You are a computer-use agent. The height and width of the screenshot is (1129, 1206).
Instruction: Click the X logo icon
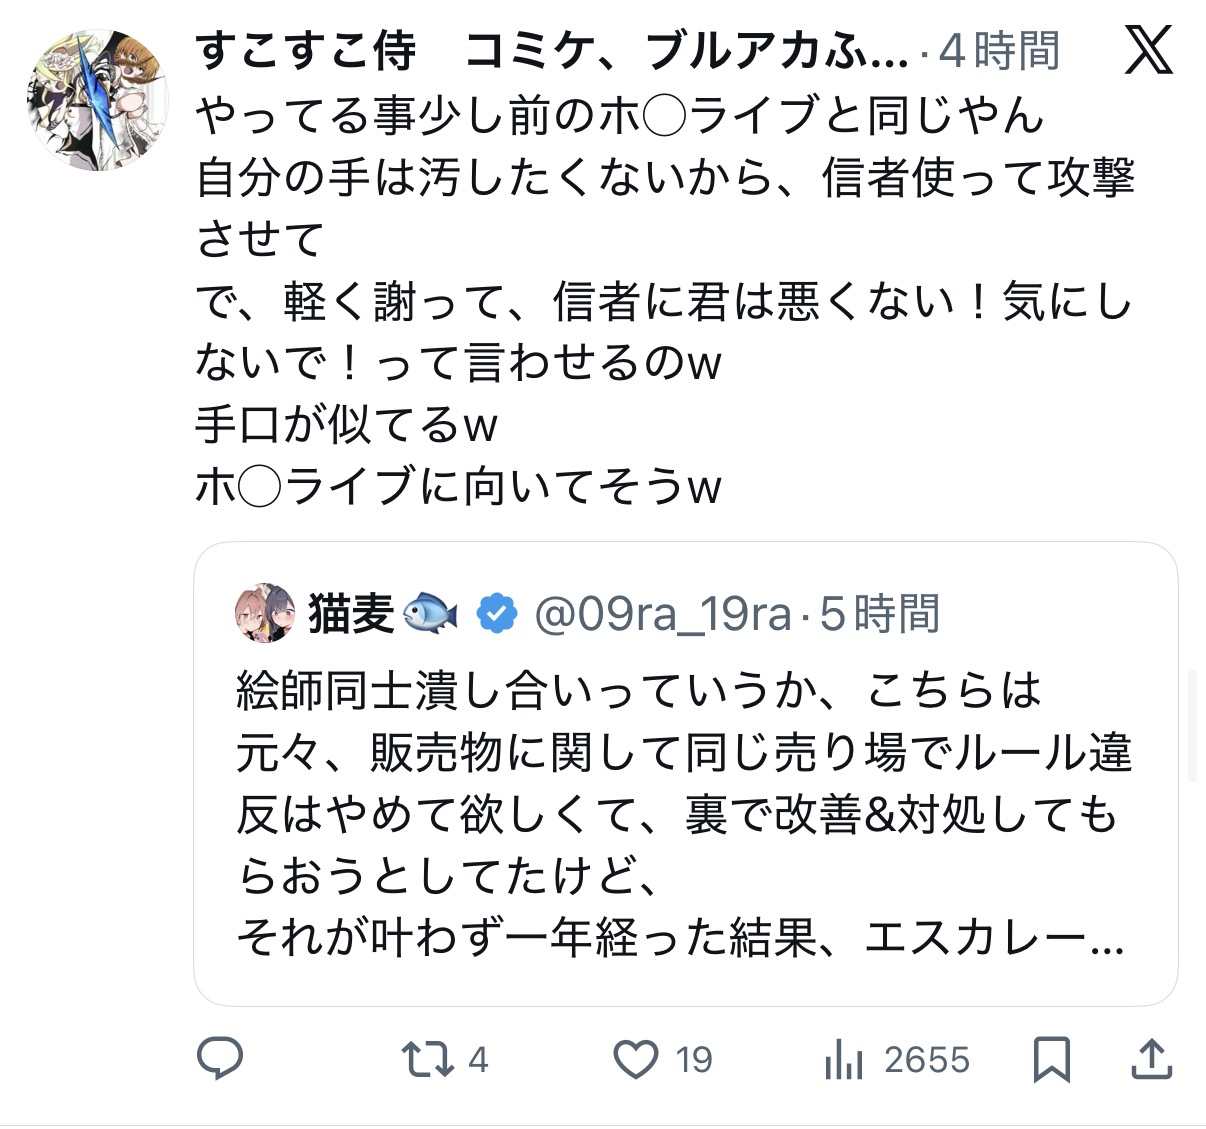1147,50
